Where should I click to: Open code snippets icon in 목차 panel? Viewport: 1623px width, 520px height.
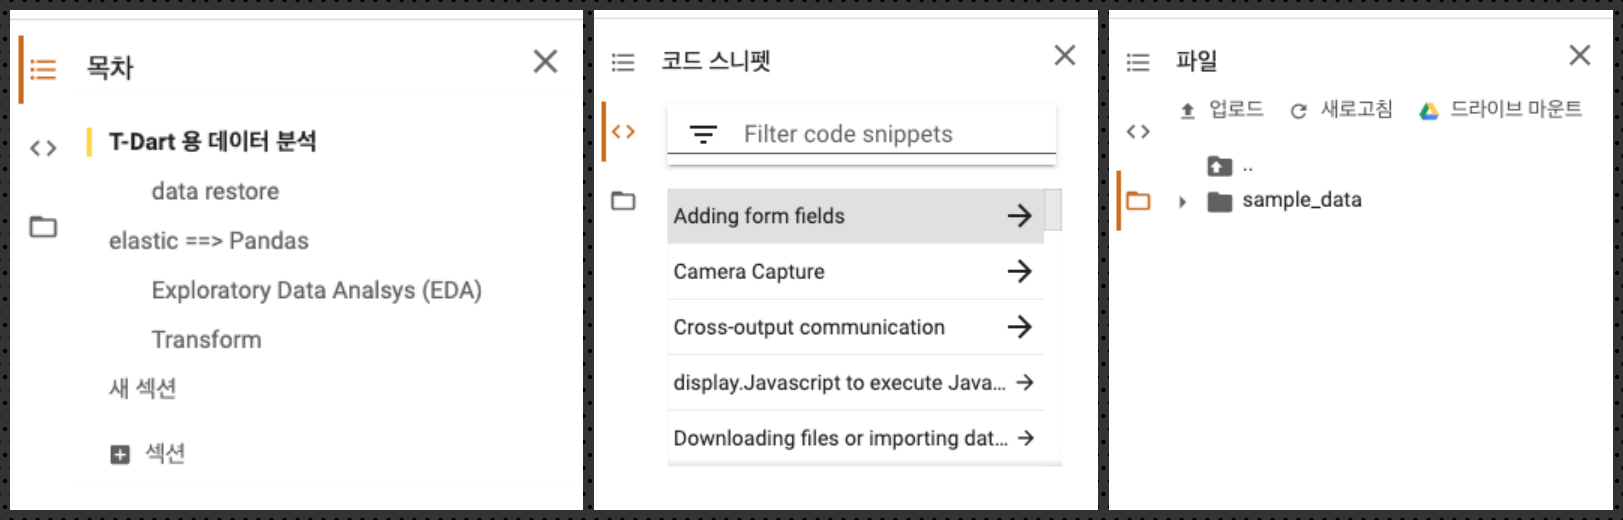tap(43, 149)
